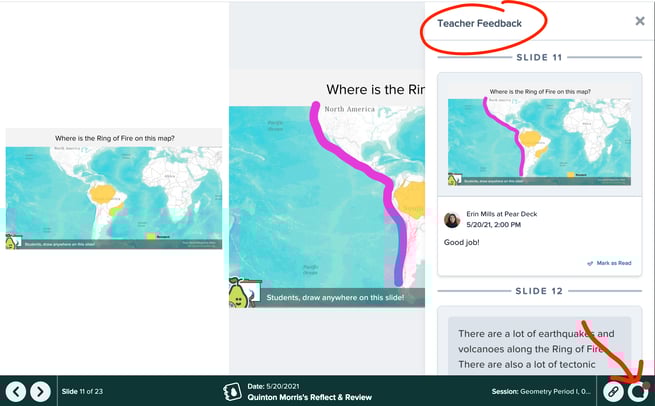Click 'Erin Mills at Pear Deck' name
This screenshot has width=655, height=406.
(502, 214)
